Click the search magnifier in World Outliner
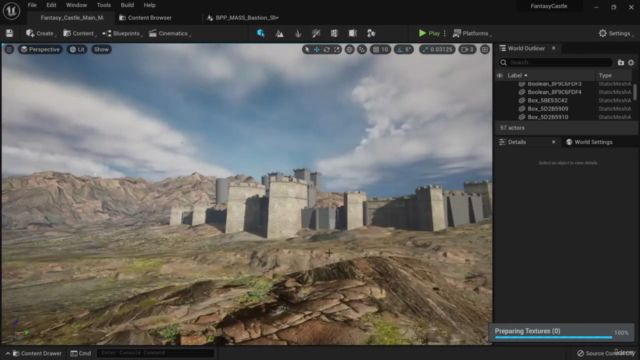640x360 pixels. coord(504,62)
